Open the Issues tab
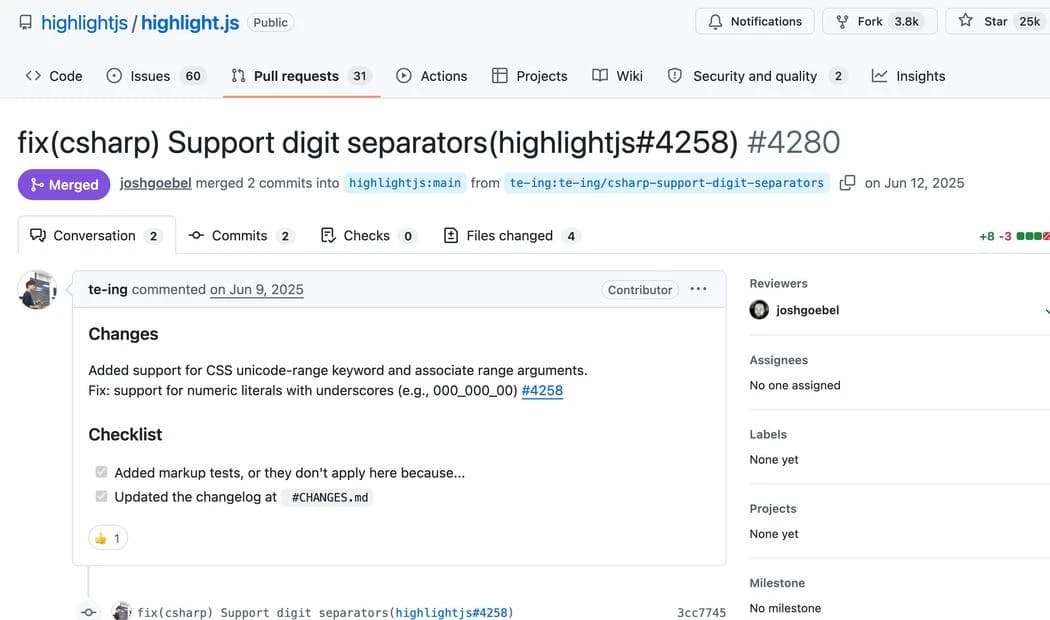Viewport: 1050px width, 620px height. tap(155, 76)
